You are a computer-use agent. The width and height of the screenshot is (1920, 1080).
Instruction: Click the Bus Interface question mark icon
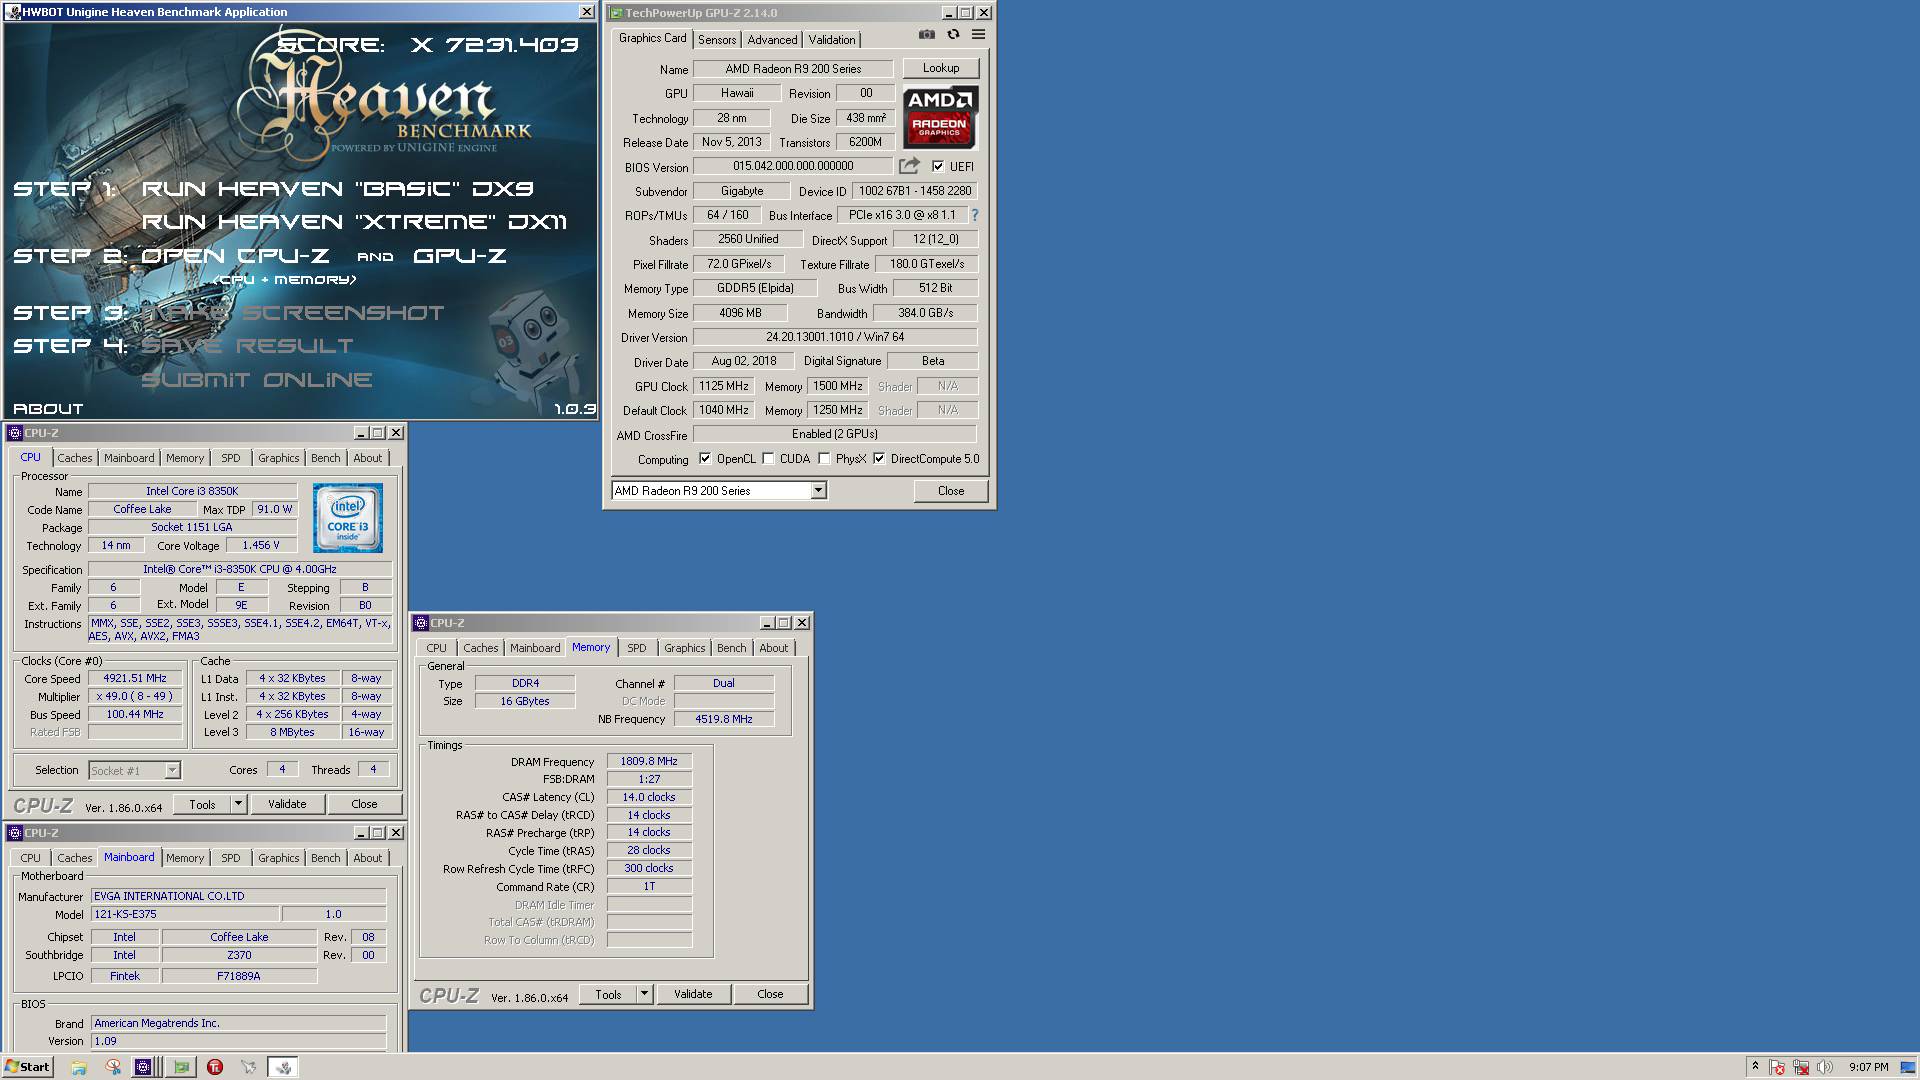point(974,215)
